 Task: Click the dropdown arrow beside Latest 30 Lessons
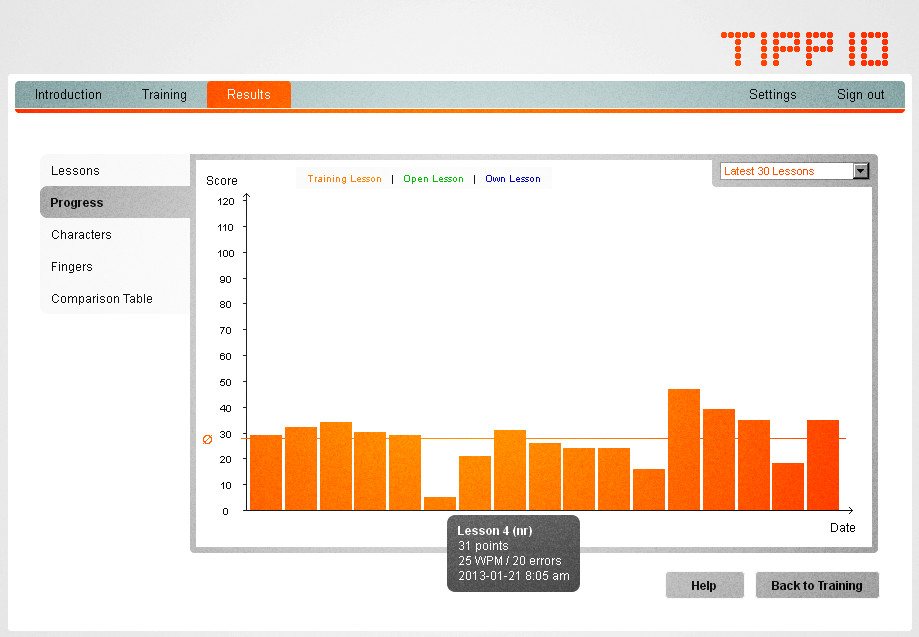tap(860, 171)
